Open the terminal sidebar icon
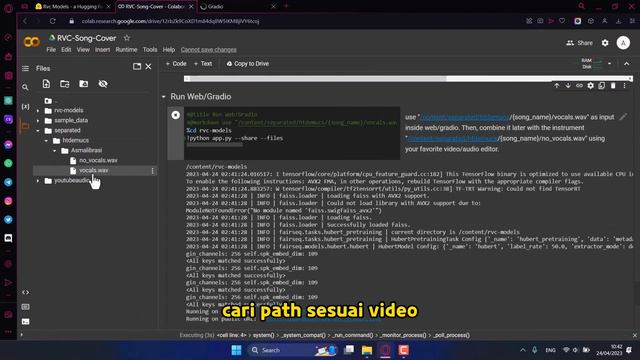This screenshot has height=360, width=640. click(25, 322)
